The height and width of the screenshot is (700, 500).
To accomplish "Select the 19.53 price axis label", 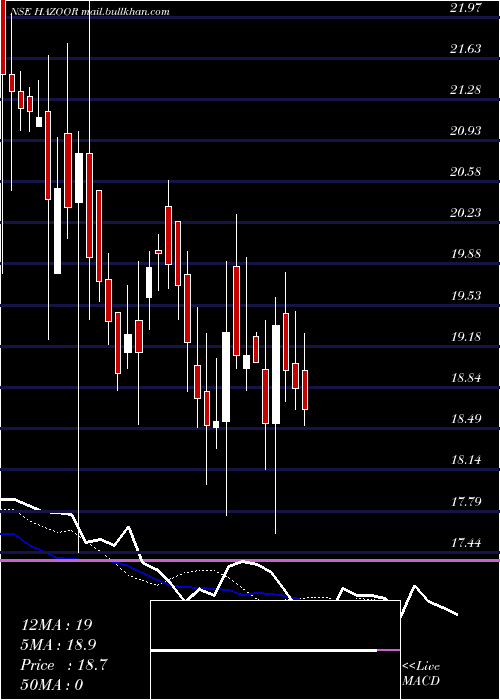I will point(466,295).
